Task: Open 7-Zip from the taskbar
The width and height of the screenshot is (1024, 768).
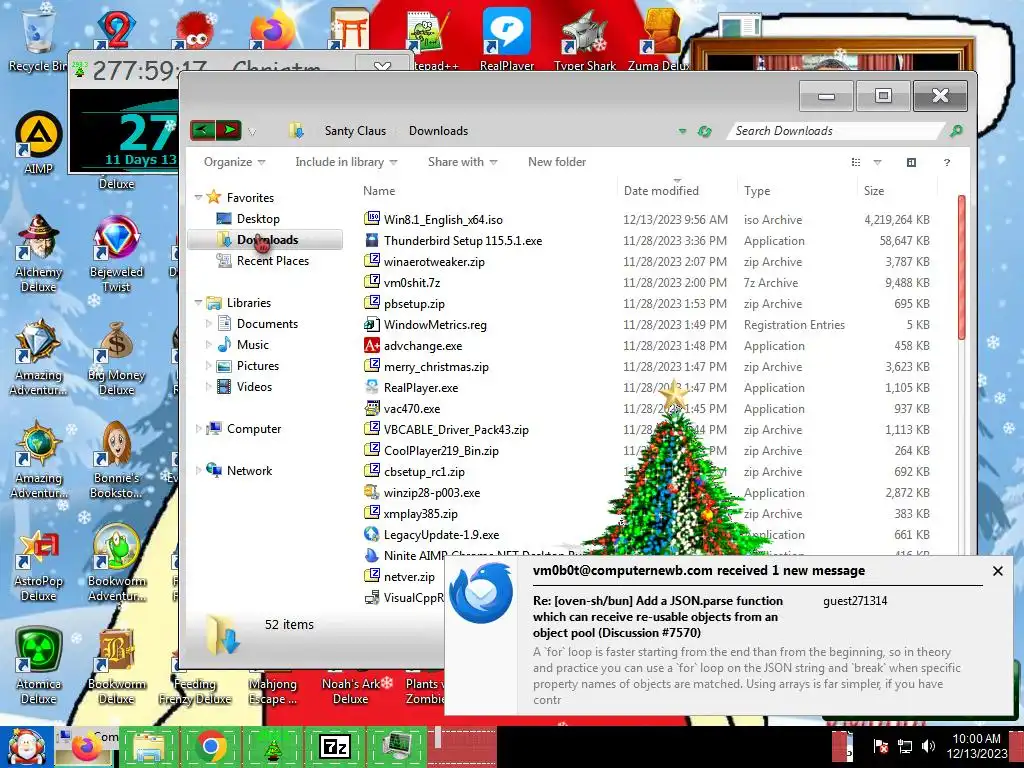Action: [334, 746]
